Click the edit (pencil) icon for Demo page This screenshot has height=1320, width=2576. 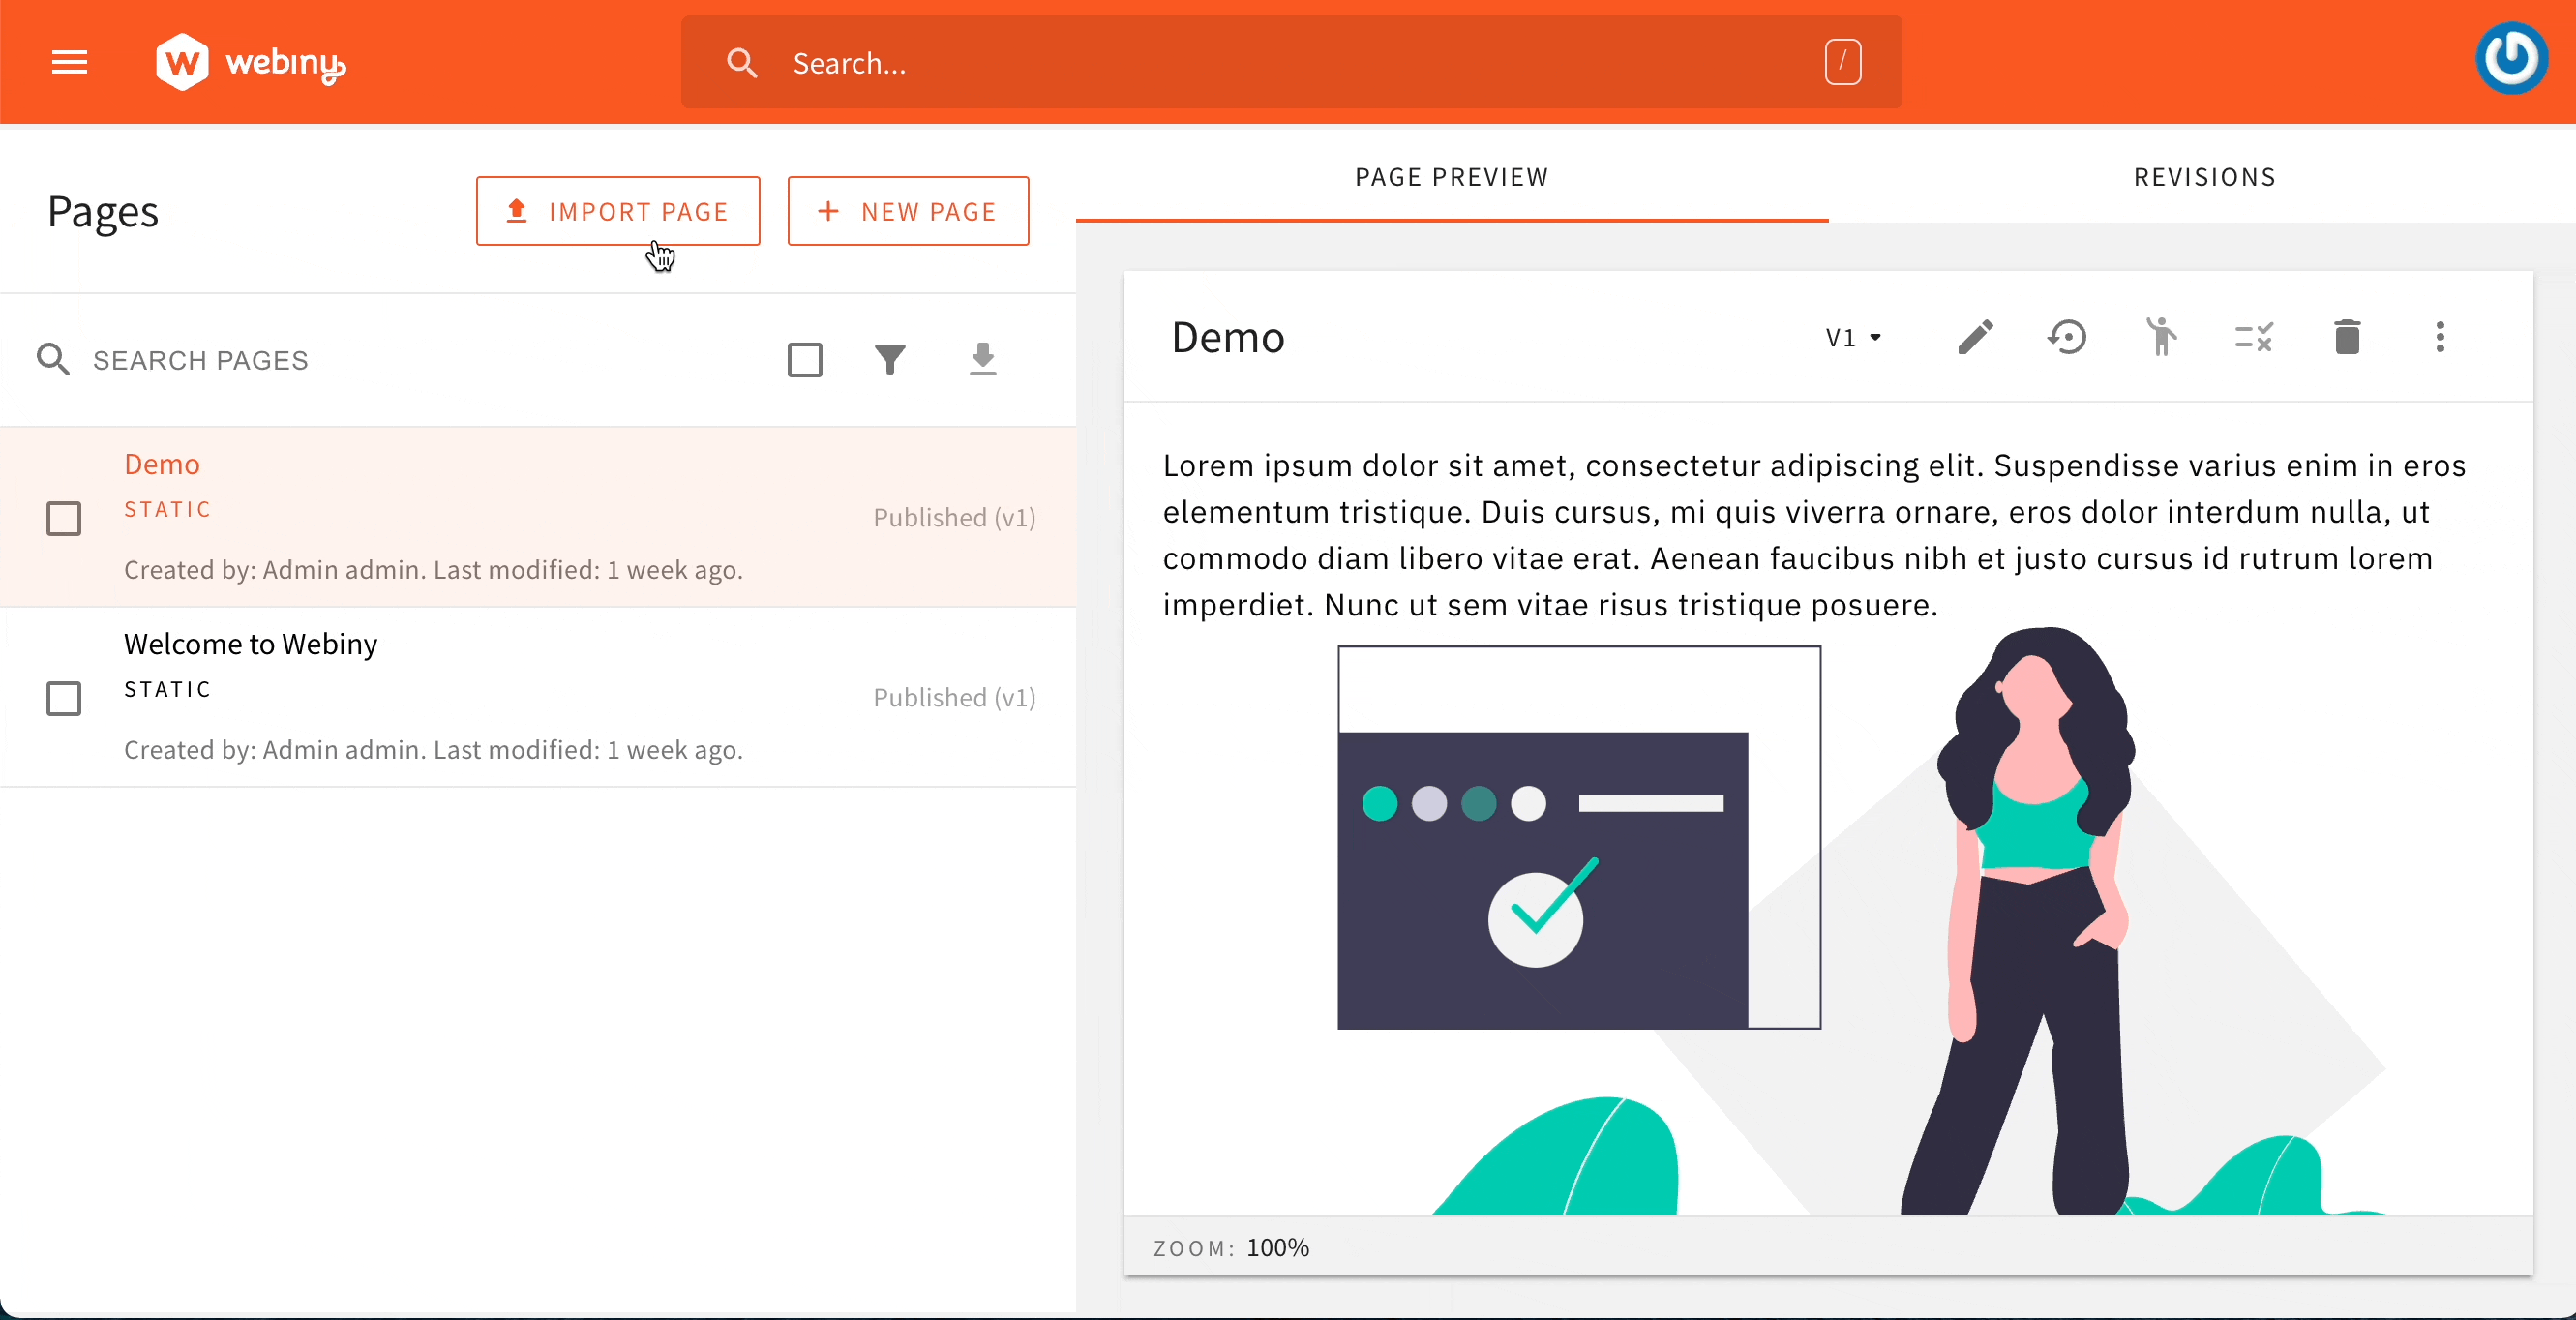pyautogui.click(x=1975, y=337)
